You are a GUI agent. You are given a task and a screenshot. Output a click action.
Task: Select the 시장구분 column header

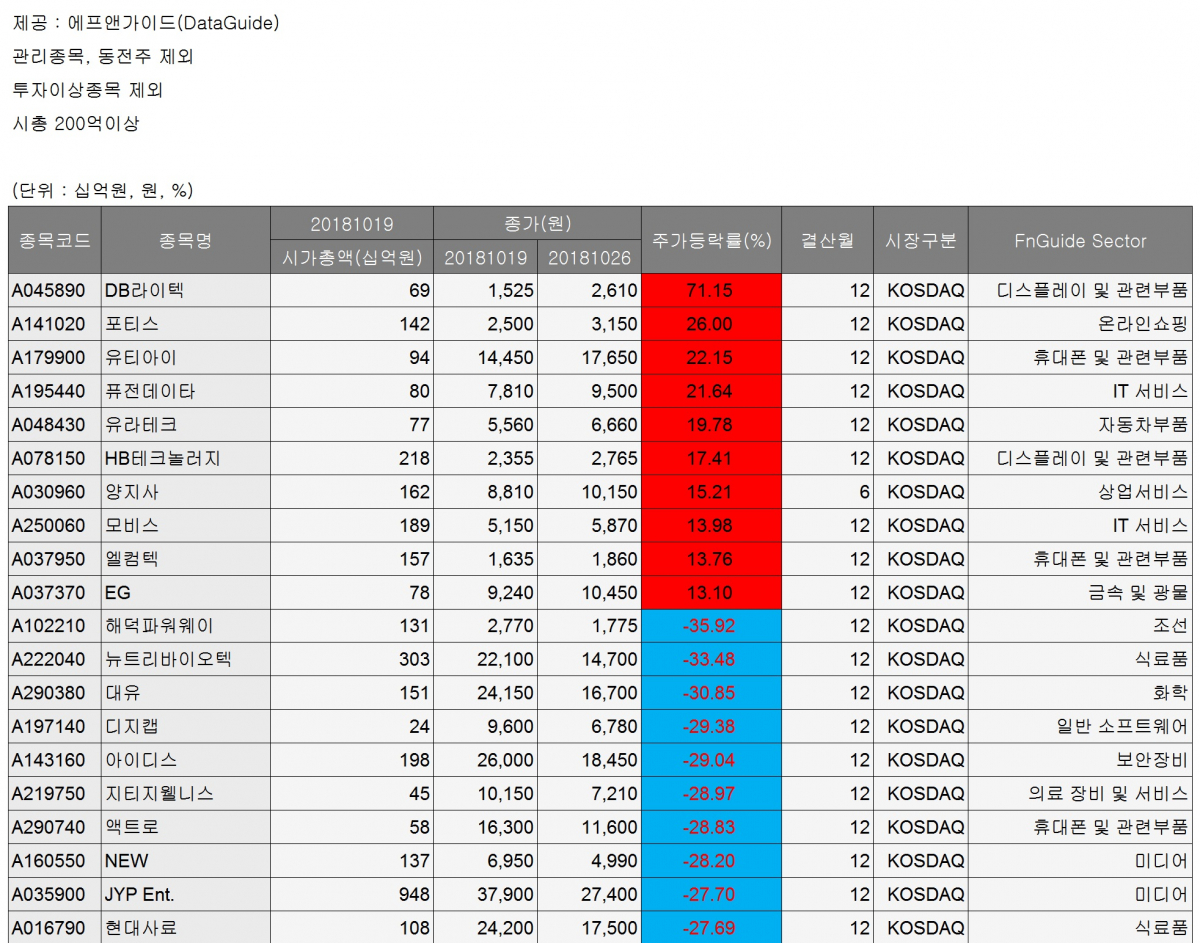(920, 240)
